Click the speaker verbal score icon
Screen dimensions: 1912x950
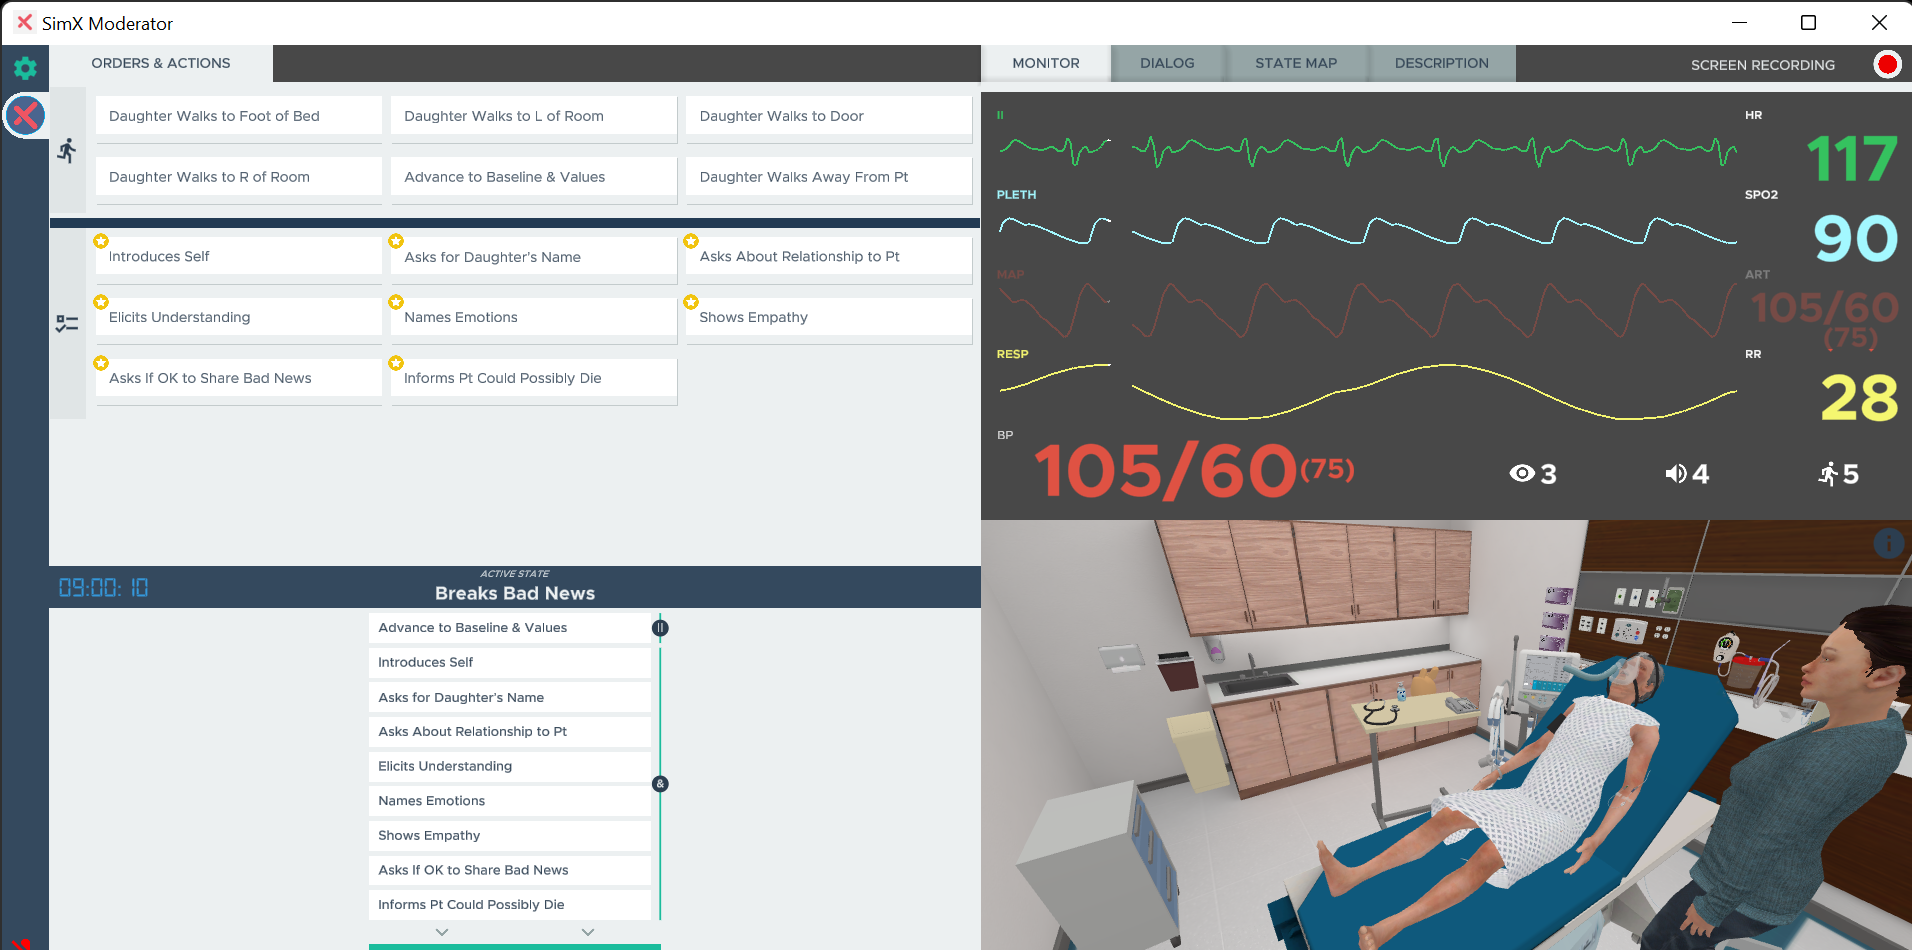[1675, 474]
